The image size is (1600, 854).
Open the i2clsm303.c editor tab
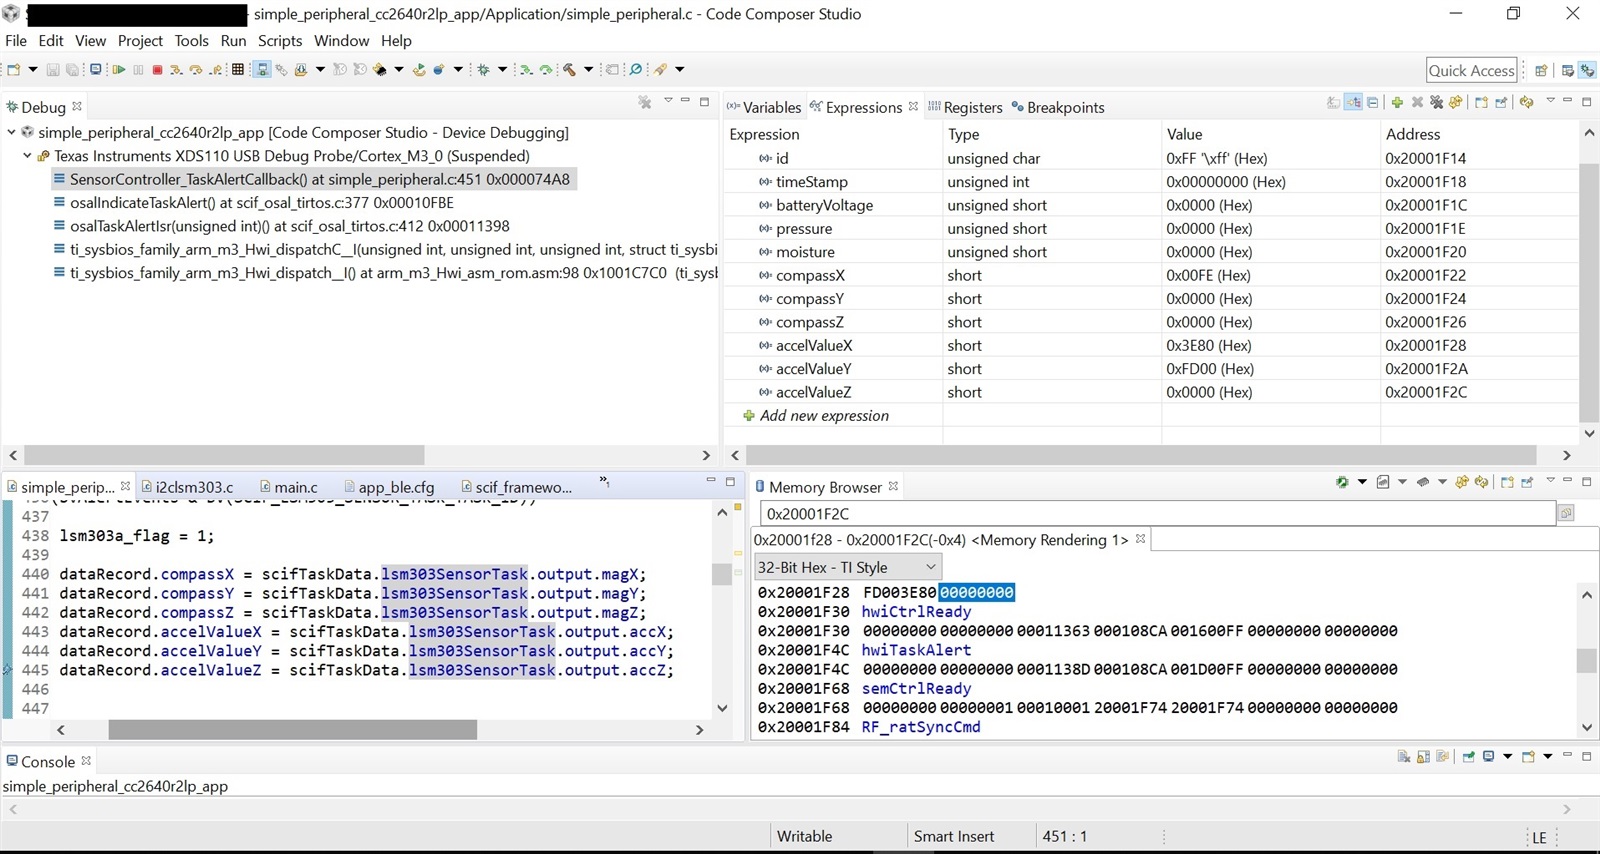tap(188, 487)
